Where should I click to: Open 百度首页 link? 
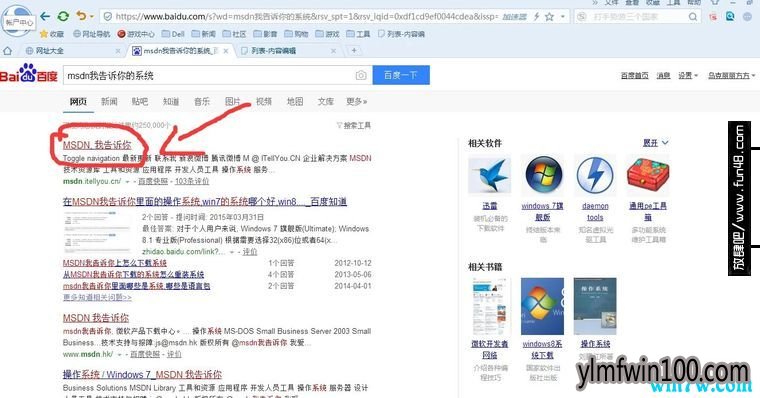(634, 76)
